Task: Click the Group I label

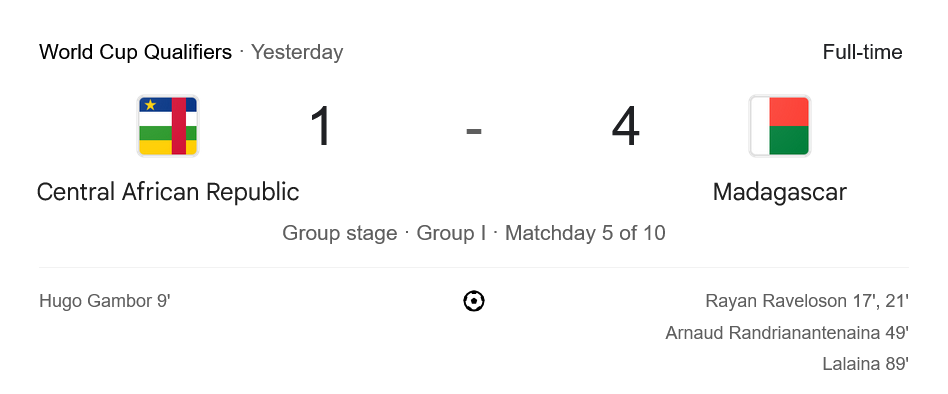Action: [451, 233]
